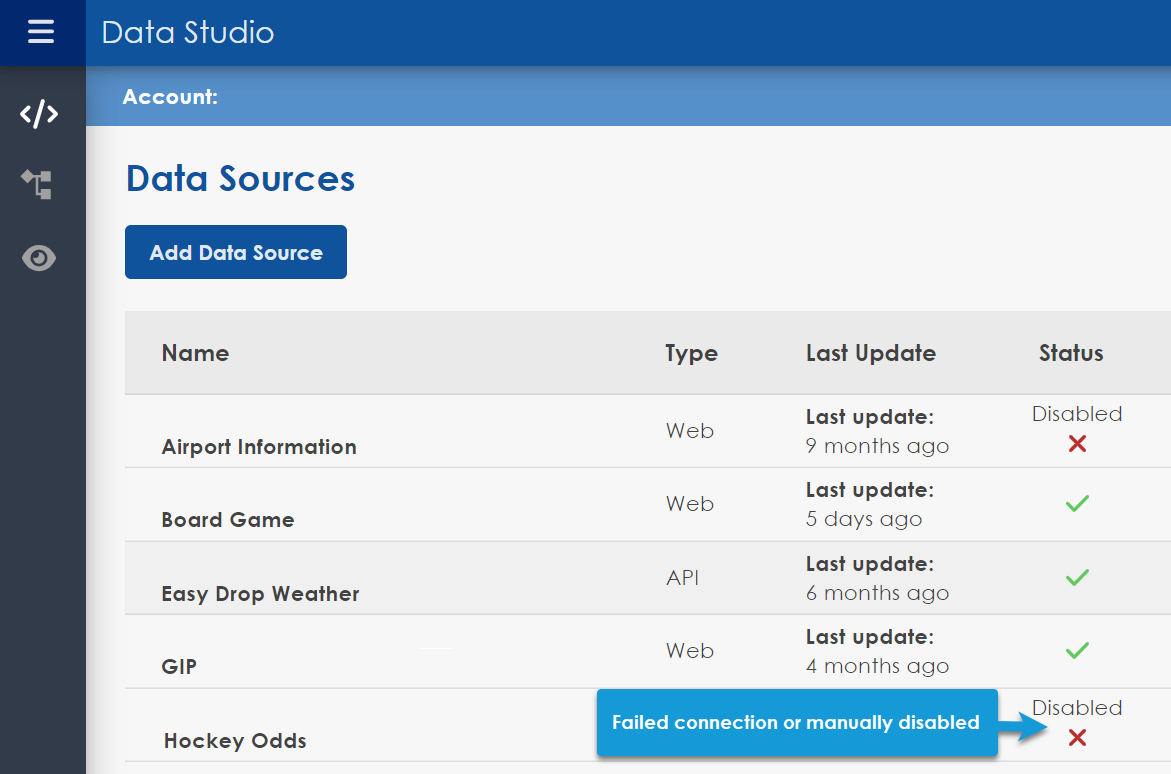Open the Airport Information data source
The image size is (1171, 774).
click(259, 447)
